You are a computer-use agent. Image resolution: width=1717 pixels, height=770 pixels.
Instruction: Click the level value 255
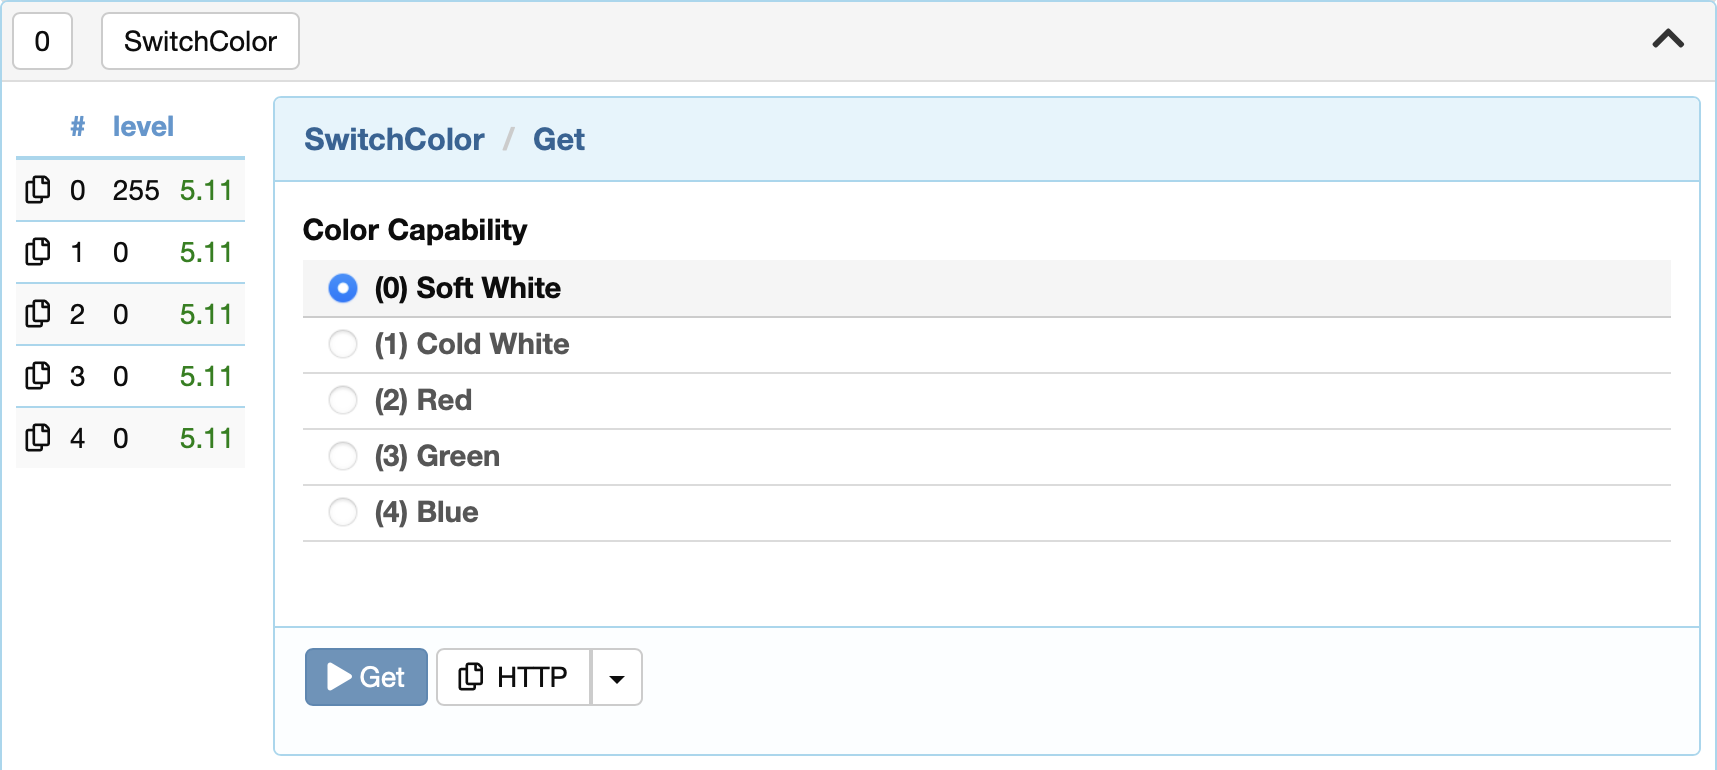pos(136,190)
